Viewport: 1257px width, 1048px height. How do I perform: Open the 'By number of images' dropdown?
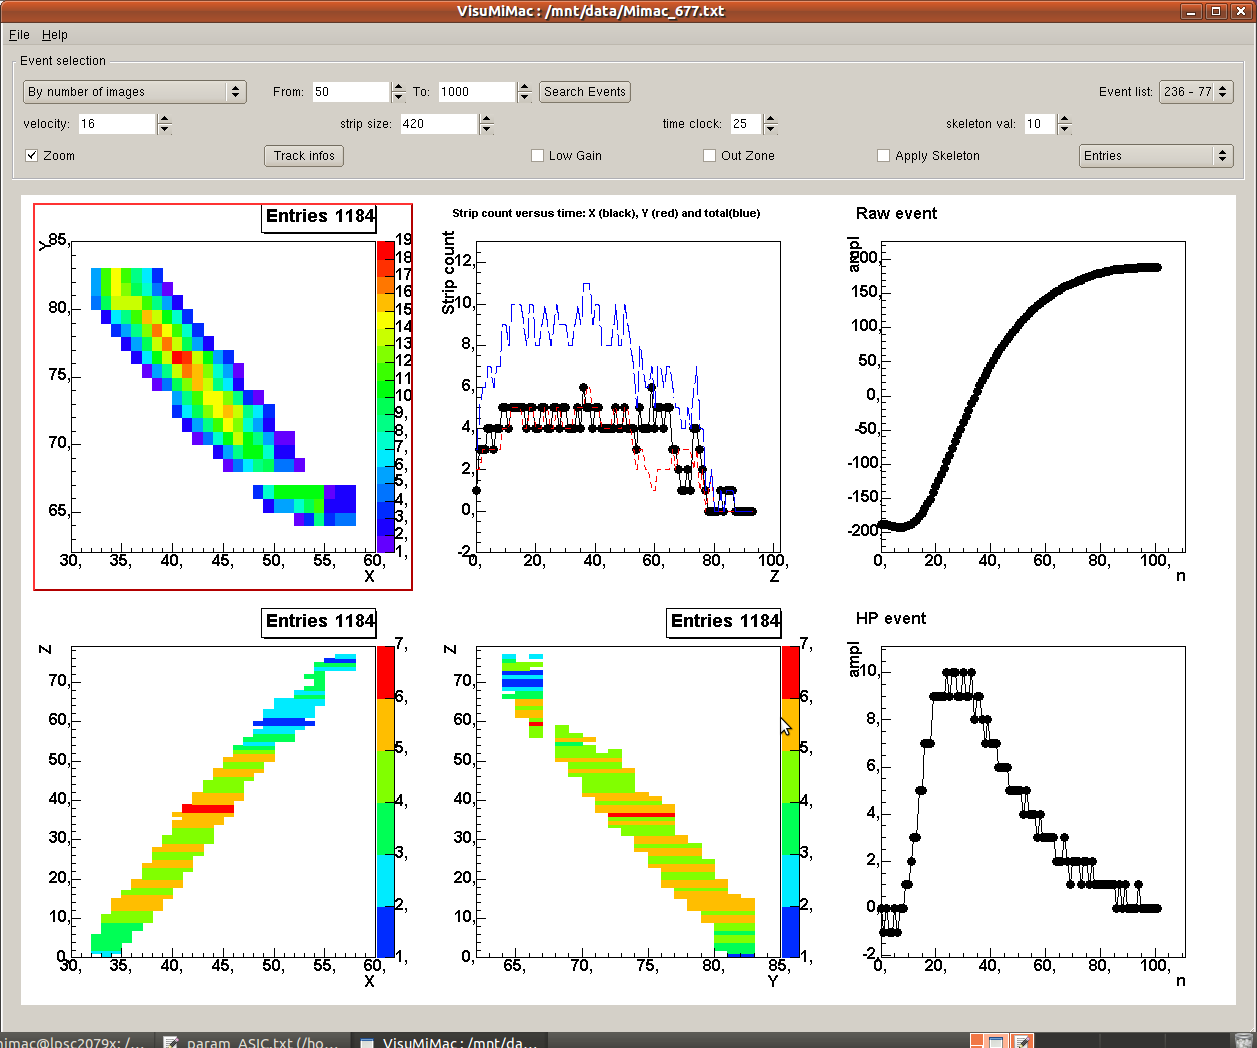click(x=134, y=92)
